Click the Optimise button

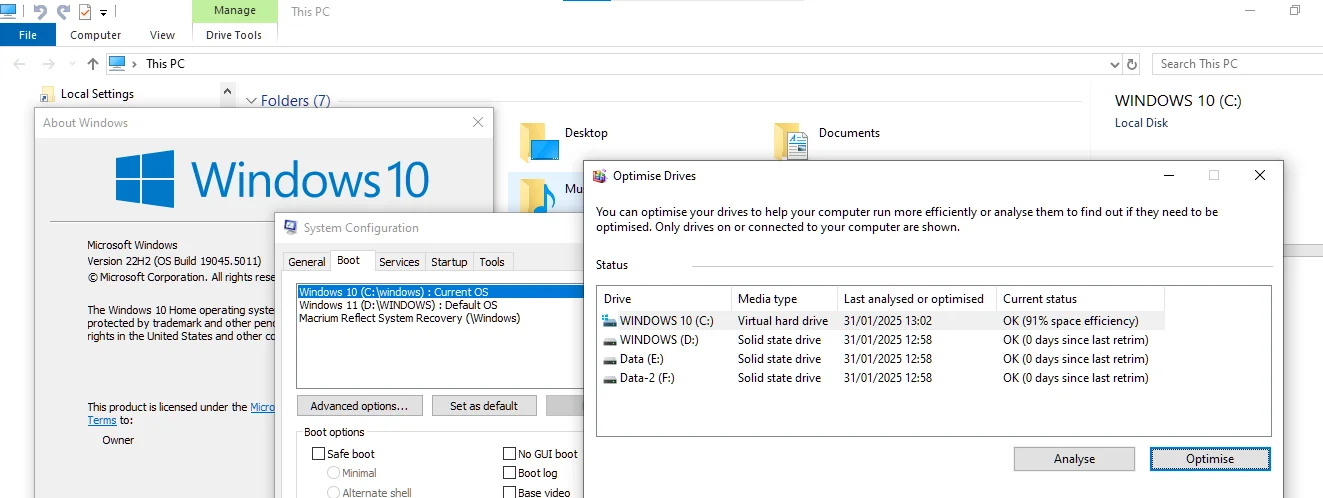click(1210, 459)
